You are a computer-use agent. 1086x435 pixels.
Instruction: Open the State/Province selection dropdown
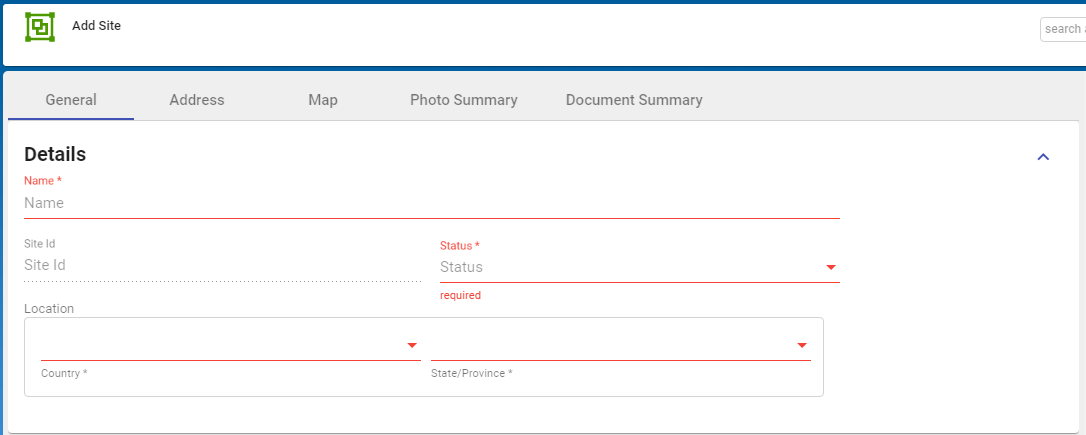pyautogui.click(x=610, y=346)
